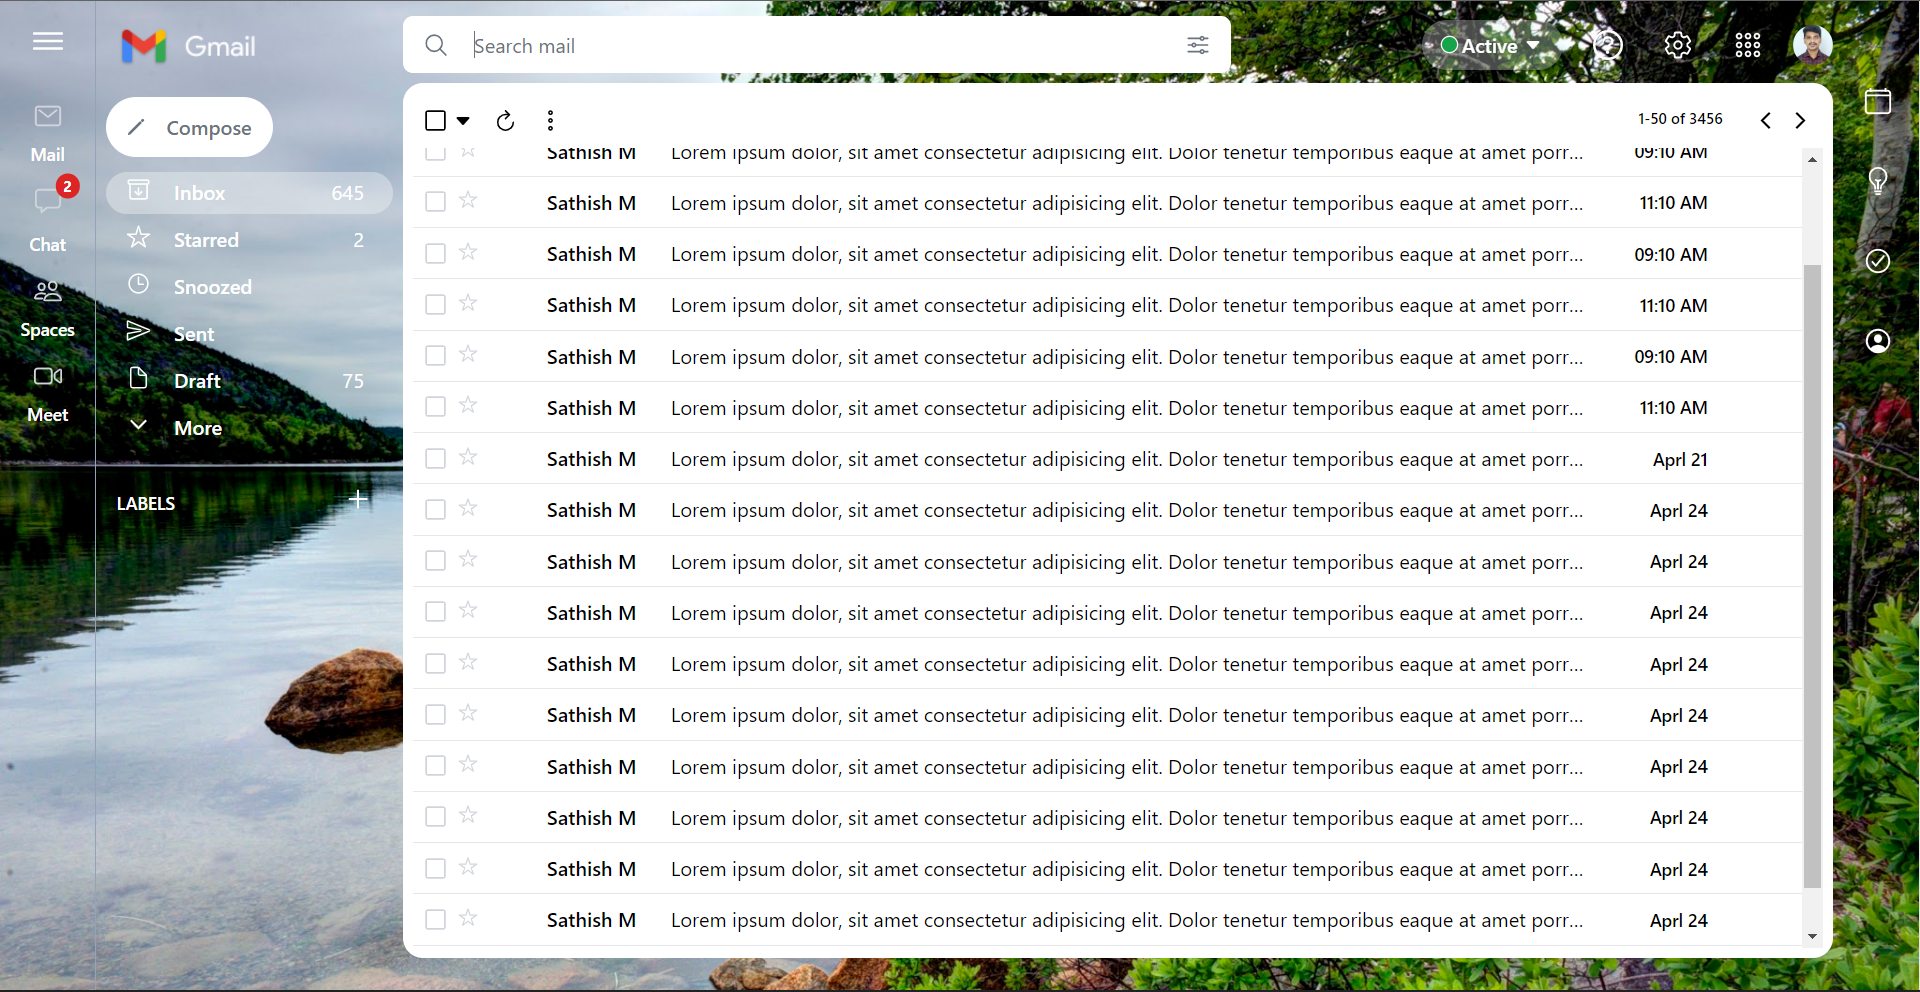Open the Calendar side panel icon
The image size is (1920, 992).
[1877, 101]
